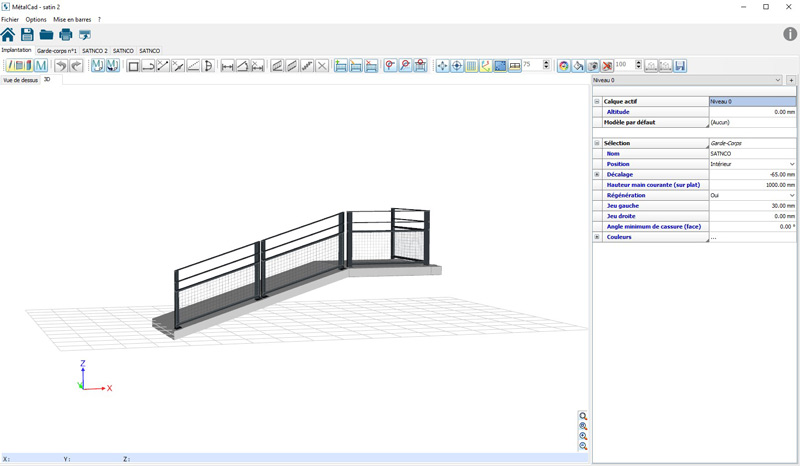
Task: Switch to the SATNCO 2 tab
Action: tap(95, 51)
